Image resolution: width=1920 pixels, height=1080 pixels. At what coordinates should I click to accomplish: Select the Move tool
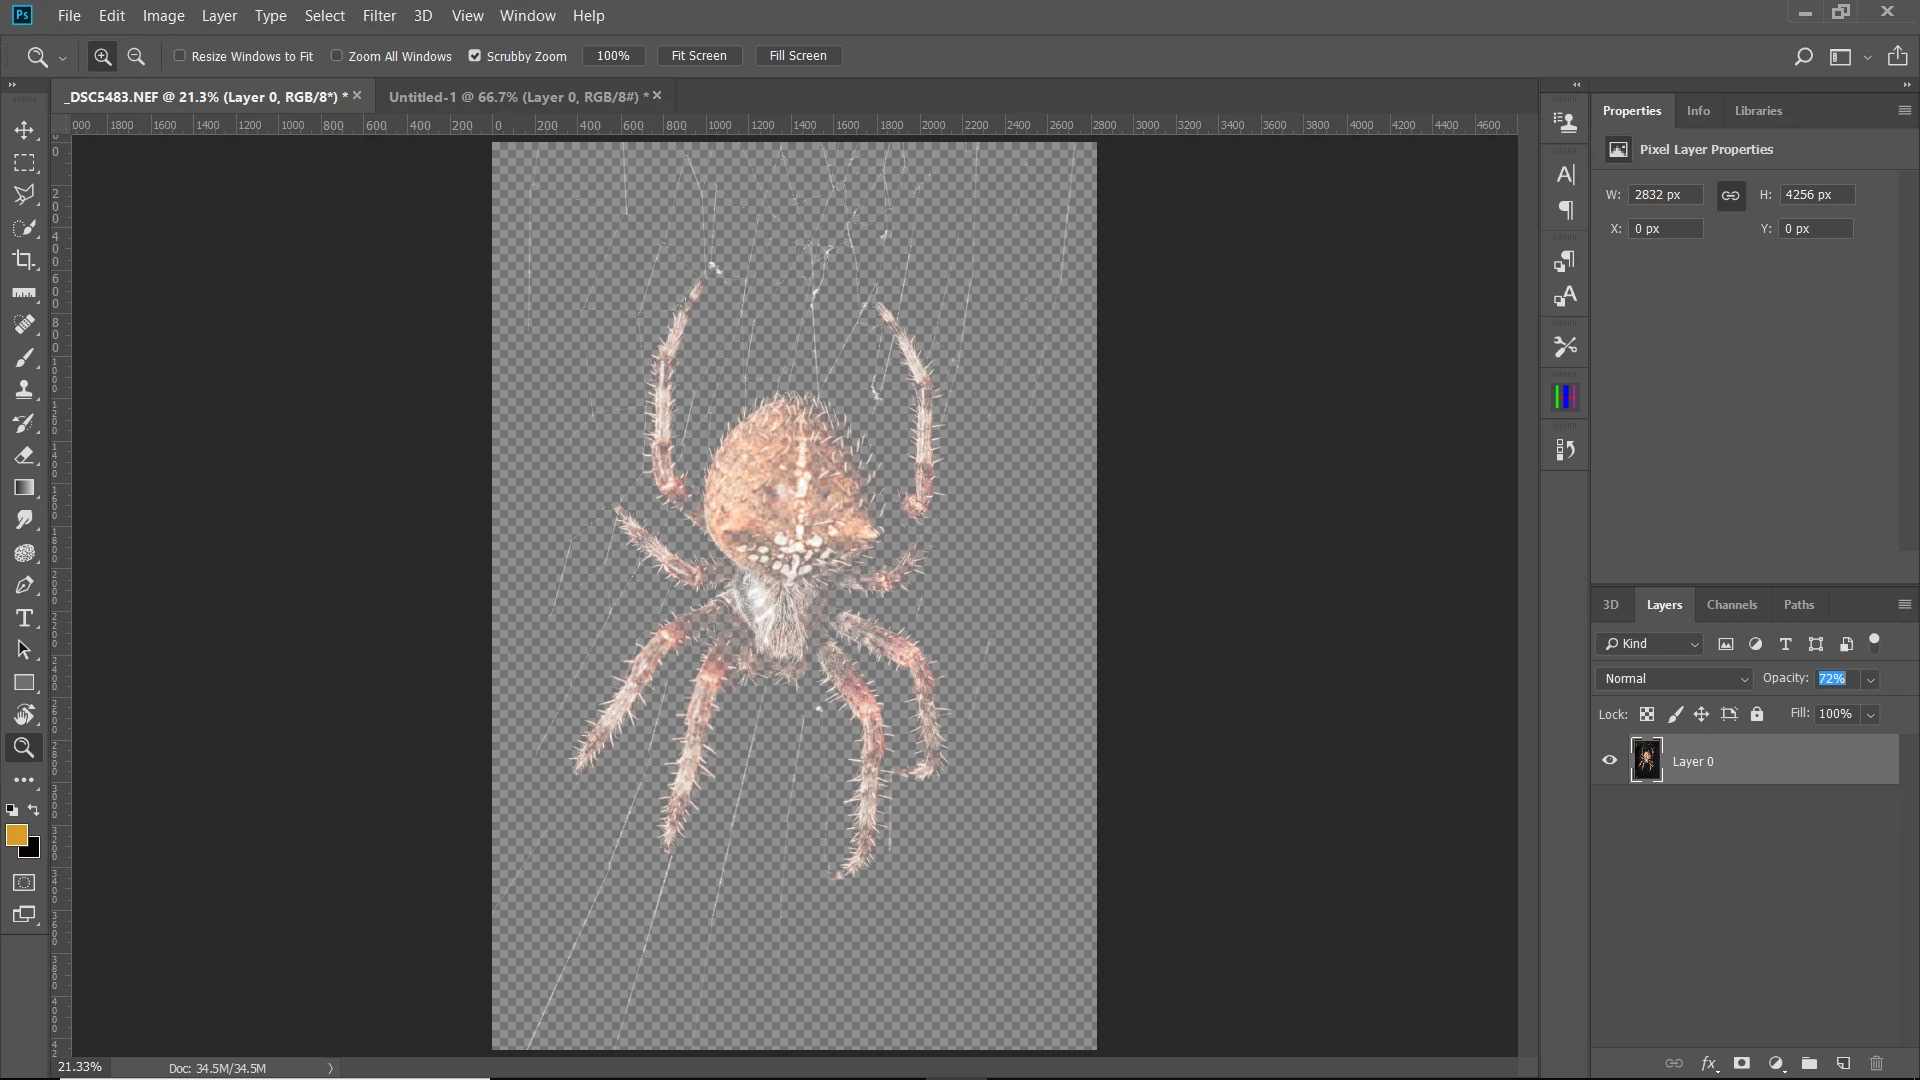click(x=24, y=130)
